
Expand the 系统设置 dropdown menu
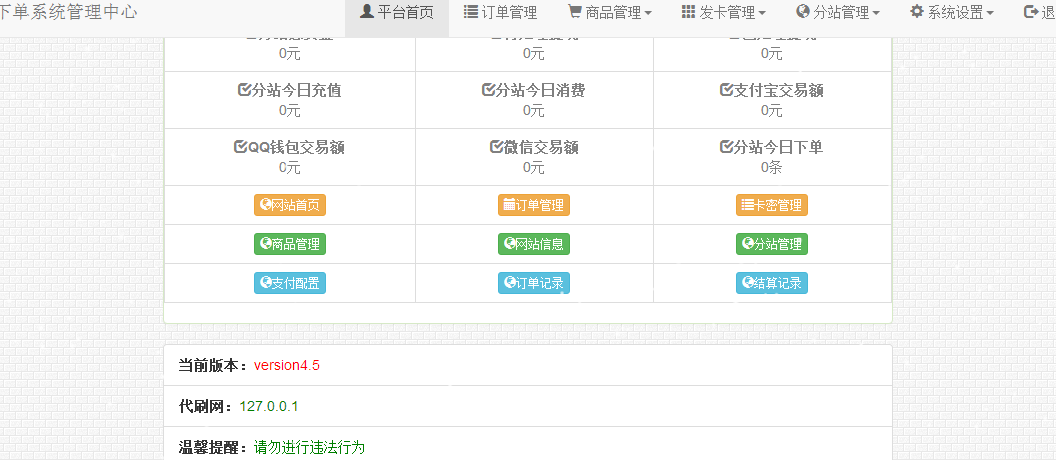pyautogui.click(x=952, y=13)
